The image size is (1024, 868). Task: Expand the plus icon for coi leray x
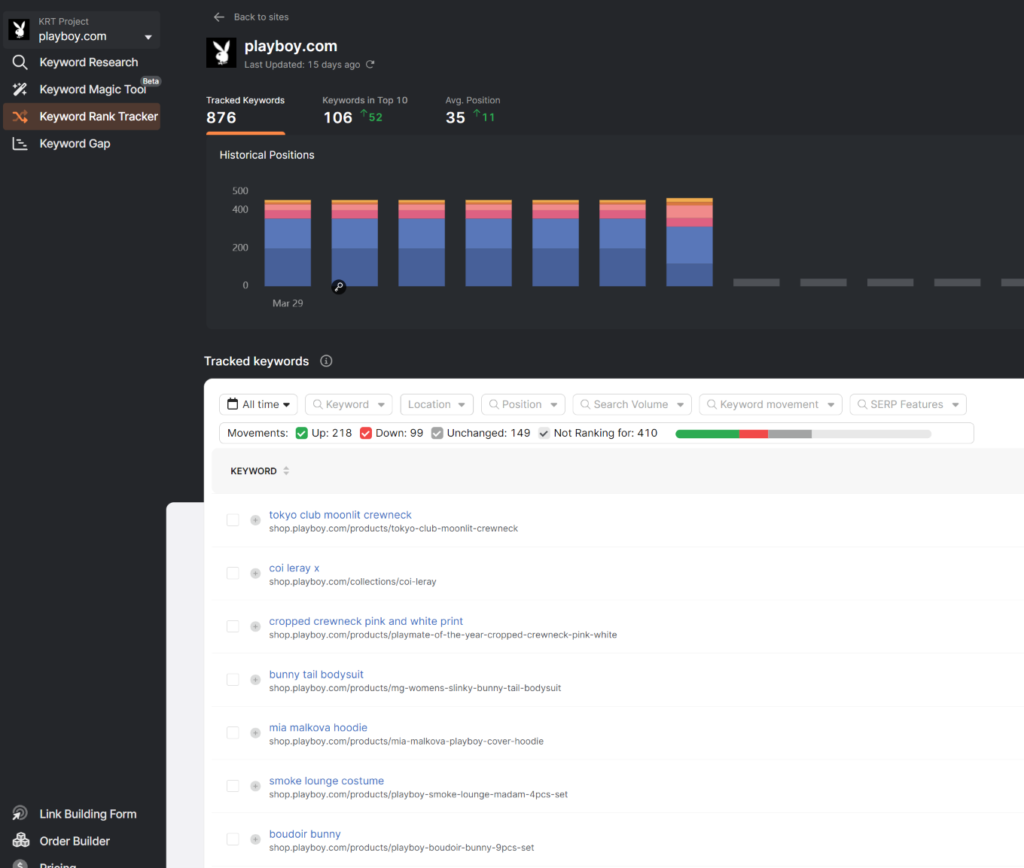(x=255, y=573)
